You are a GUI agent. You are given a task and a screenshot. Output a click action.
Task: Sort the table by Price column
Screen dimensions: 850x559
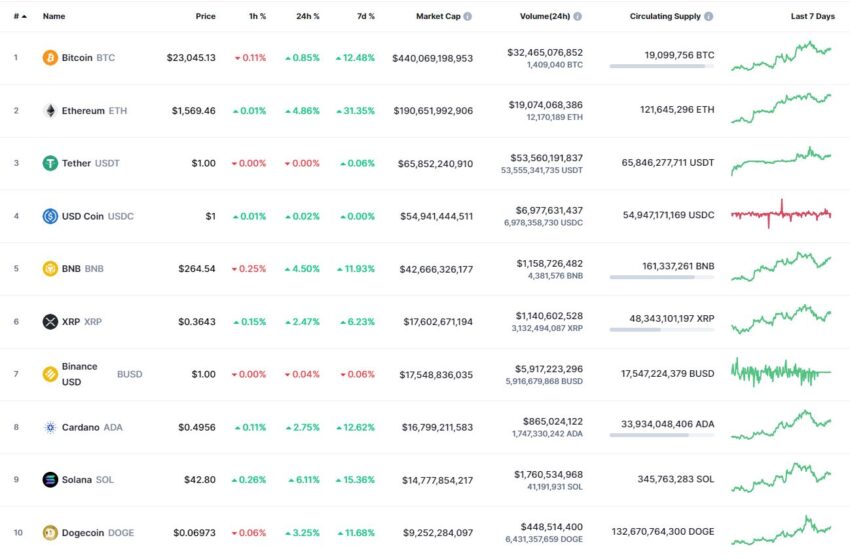[x=205, y=16]
